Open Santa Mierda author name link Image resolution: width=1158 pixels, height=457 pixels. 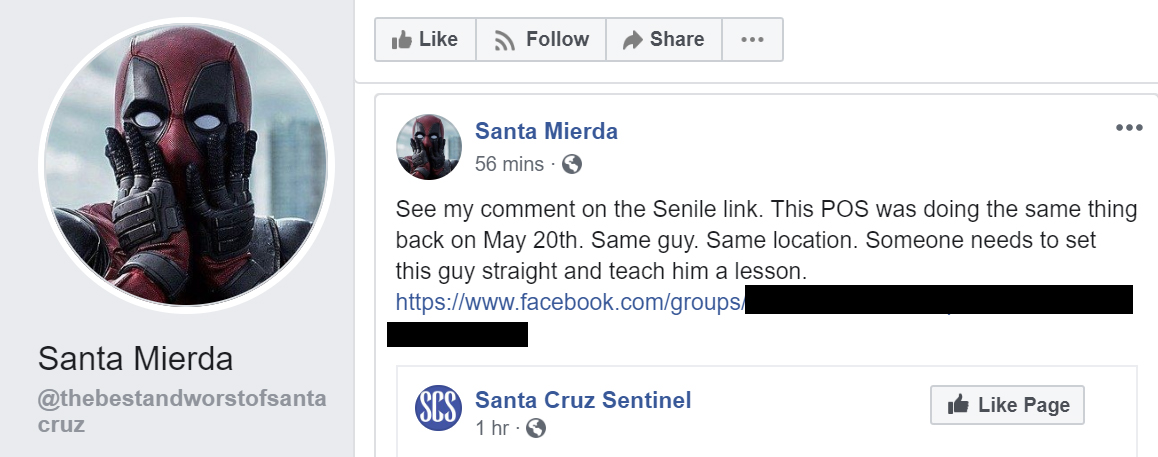tap(546, 131)
